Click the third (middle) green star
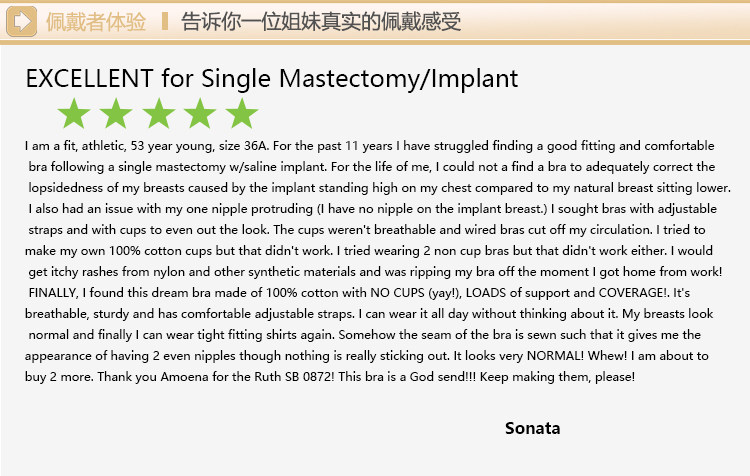The height and width of the screenshot is (476, 750). point(158,114)
